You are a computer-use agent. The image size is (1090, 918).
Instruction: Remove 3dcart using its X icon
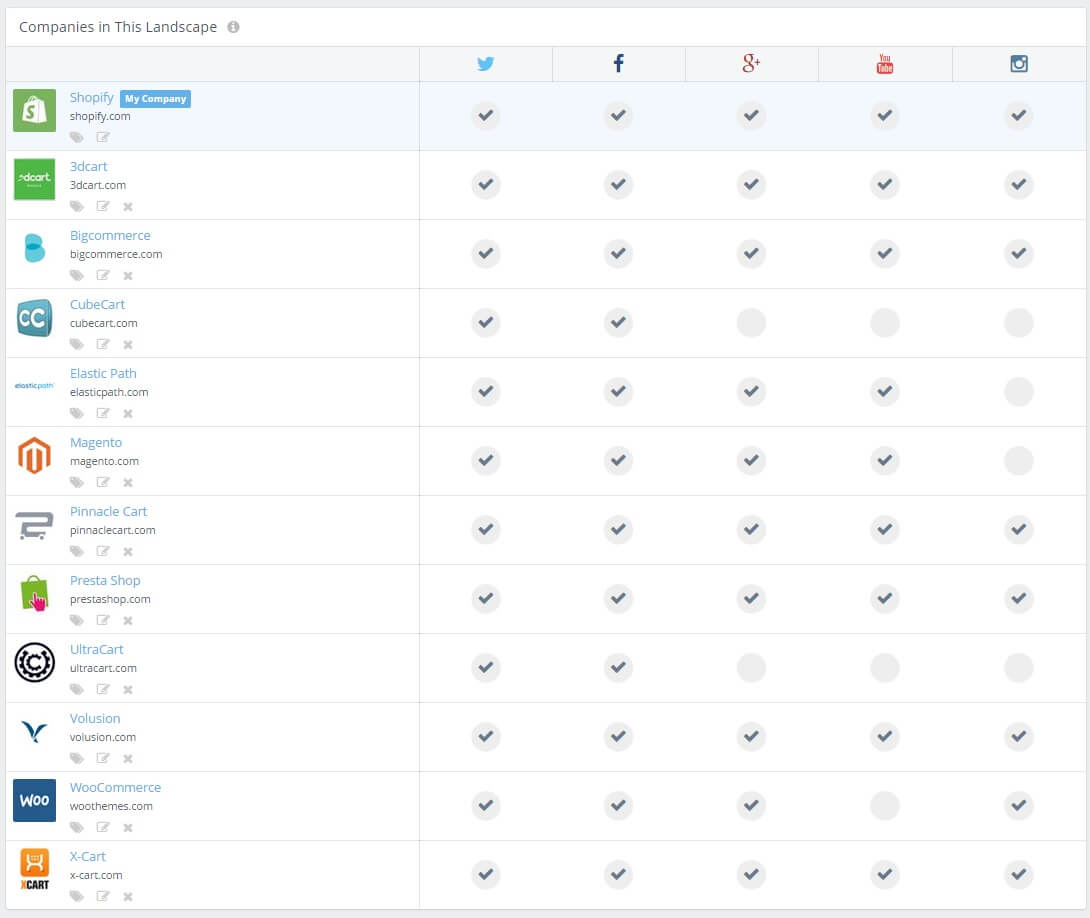(128, 206)
